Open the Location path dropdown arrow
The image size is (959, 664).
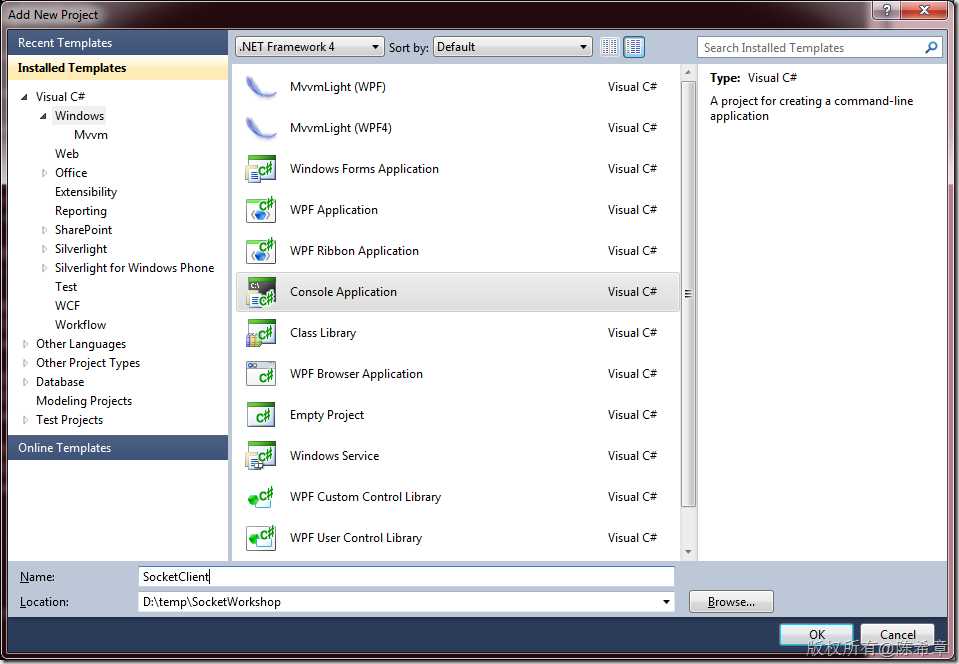click(665, 602)
